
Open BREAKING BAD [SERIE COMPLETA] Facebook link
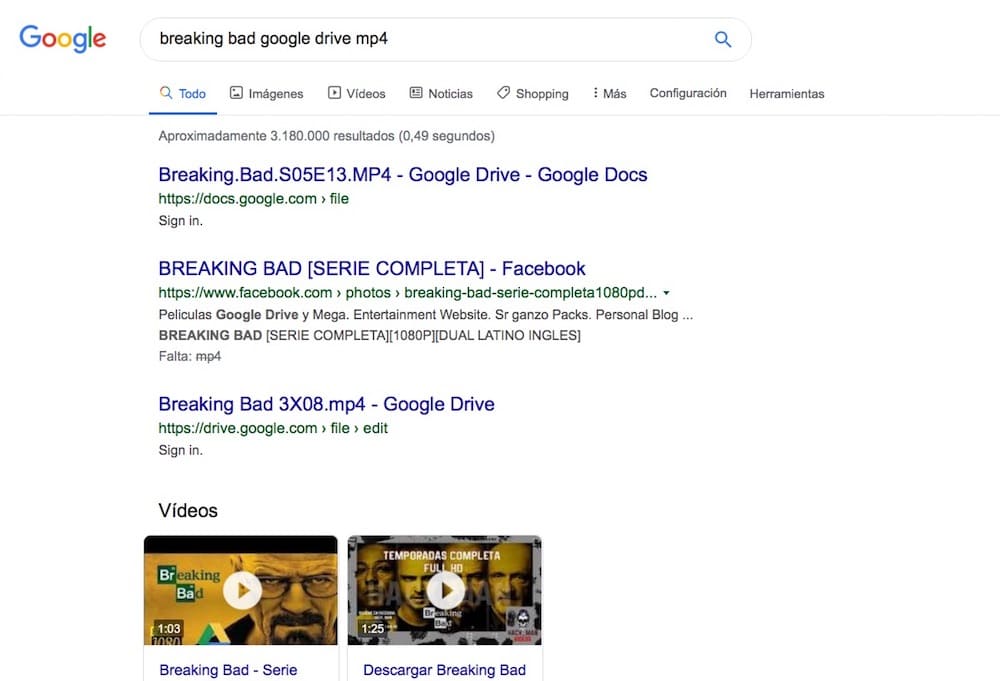coord(372,268)
